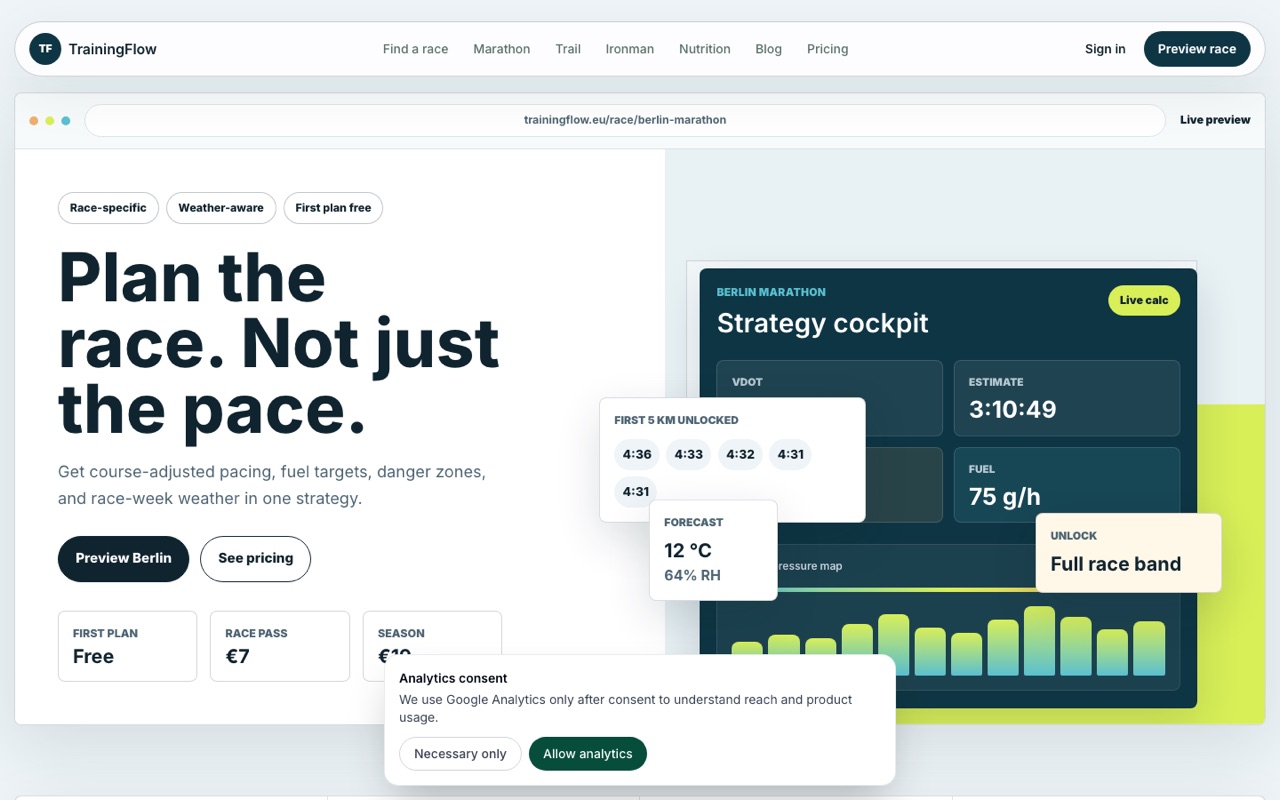The image size is (1280, 800).
Task: Click the blue window dot
Action: point(66,121)
